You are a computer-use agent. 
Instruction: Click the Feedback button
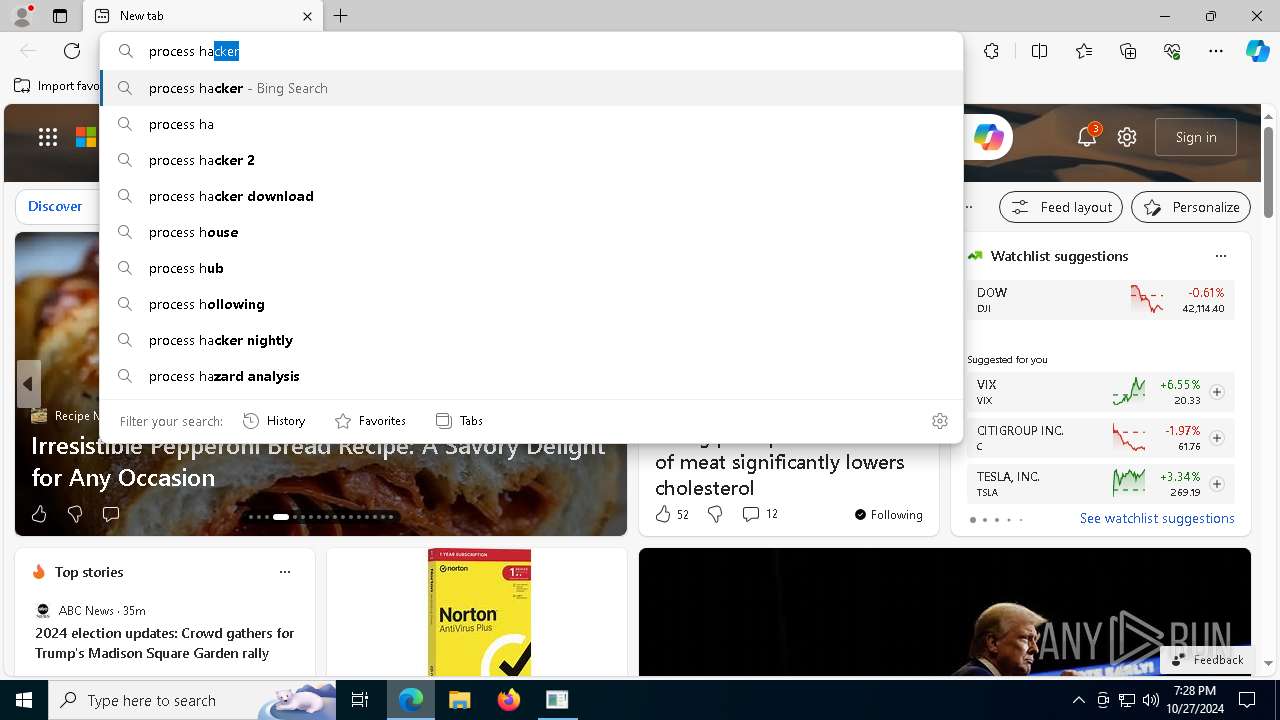pos(1208,659)
